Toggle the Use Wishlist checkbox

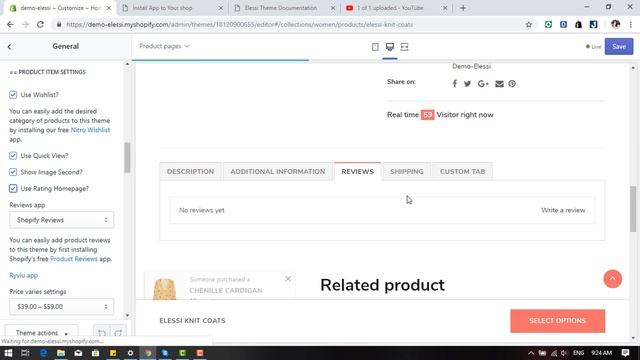pos(13,95)
